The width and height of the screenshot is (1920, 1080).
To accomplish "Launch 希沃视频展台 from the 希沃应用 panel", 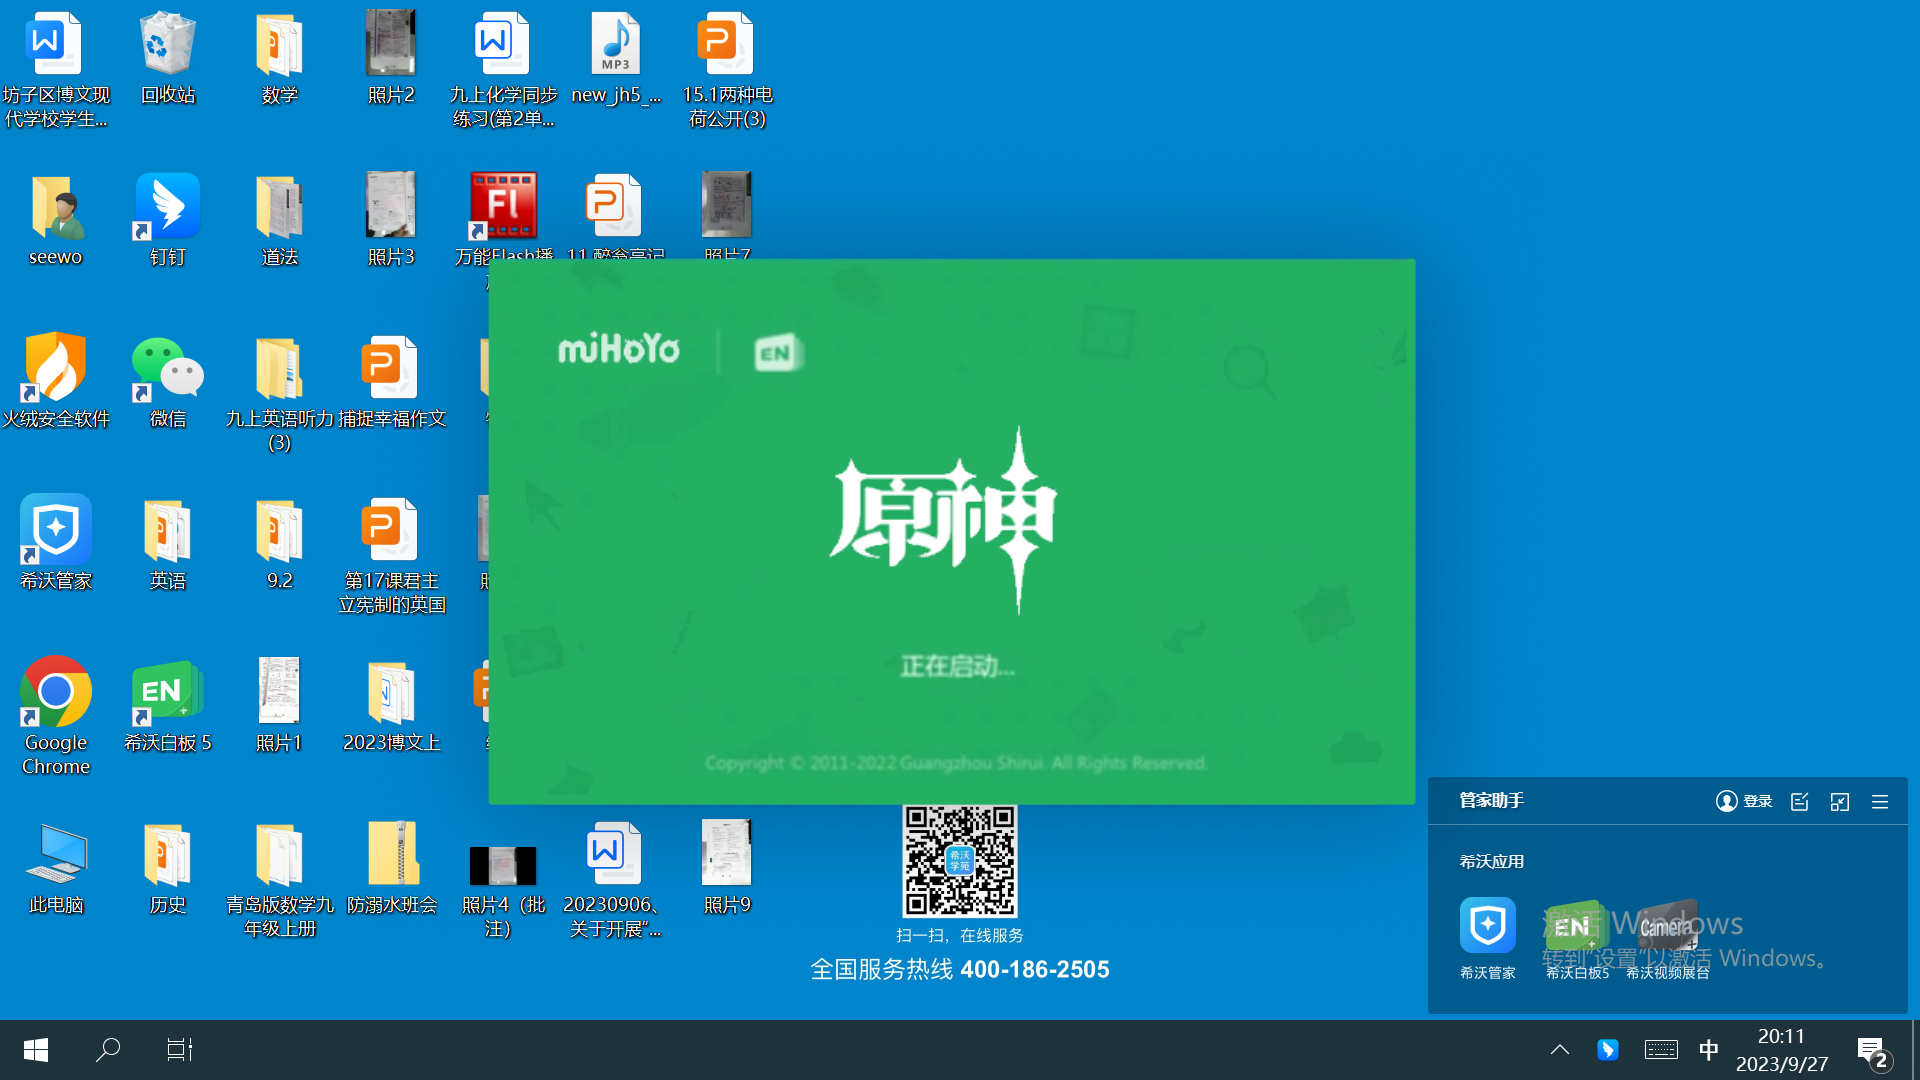I will [x=1668, y=938].
